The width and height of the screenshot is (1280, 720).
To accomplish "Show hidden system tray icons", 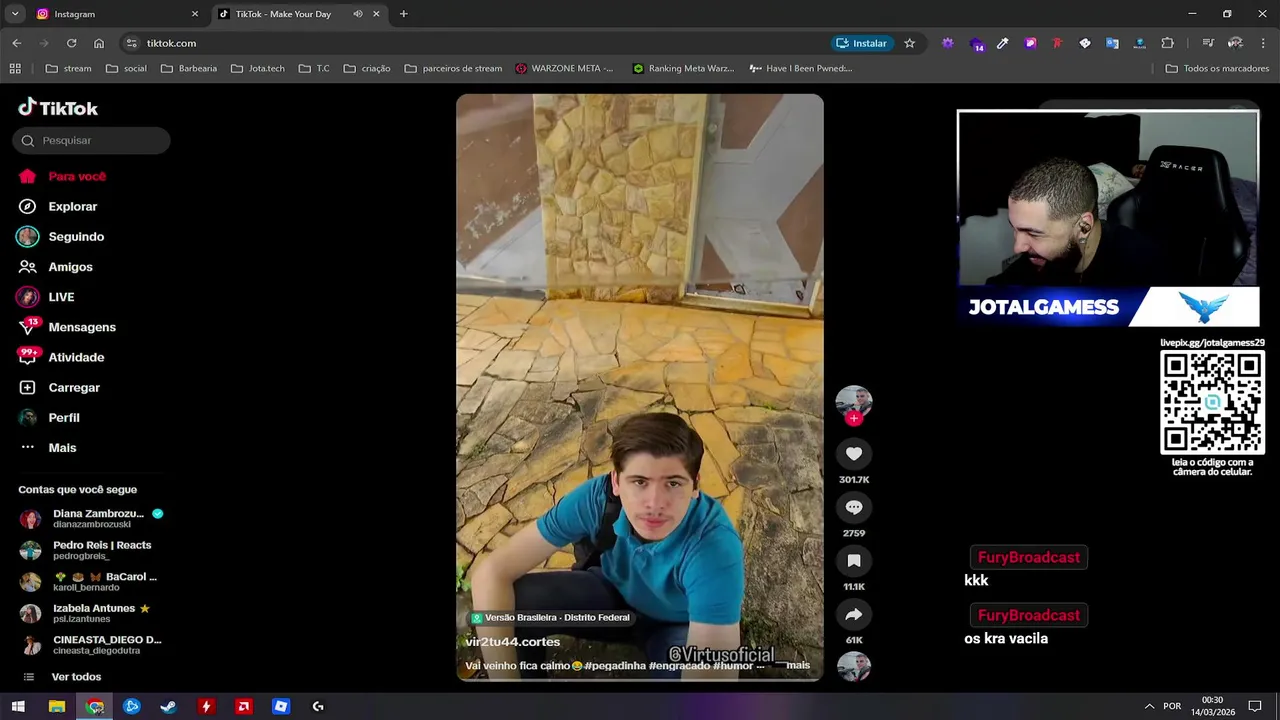I will pyautogui.click(x=1149, y=706).
